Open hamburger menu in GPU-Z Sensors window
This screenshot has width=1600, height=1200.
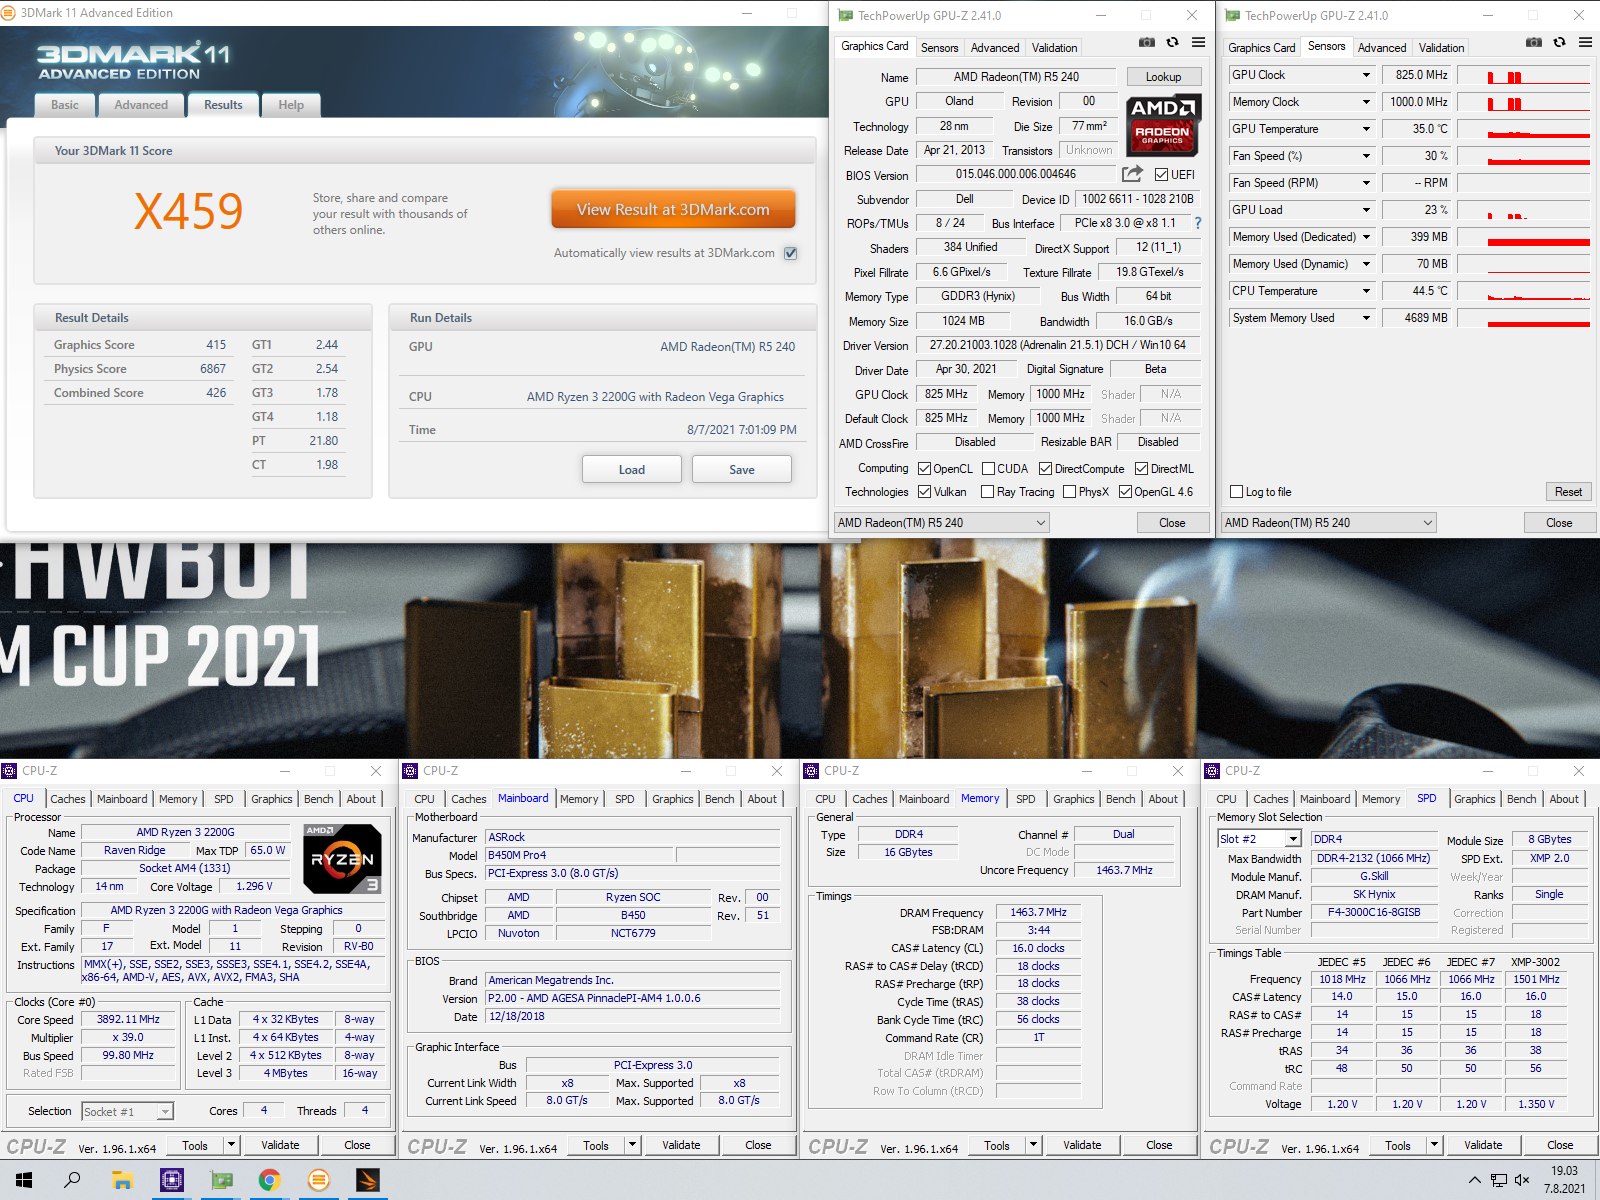tap(1585, 43)
